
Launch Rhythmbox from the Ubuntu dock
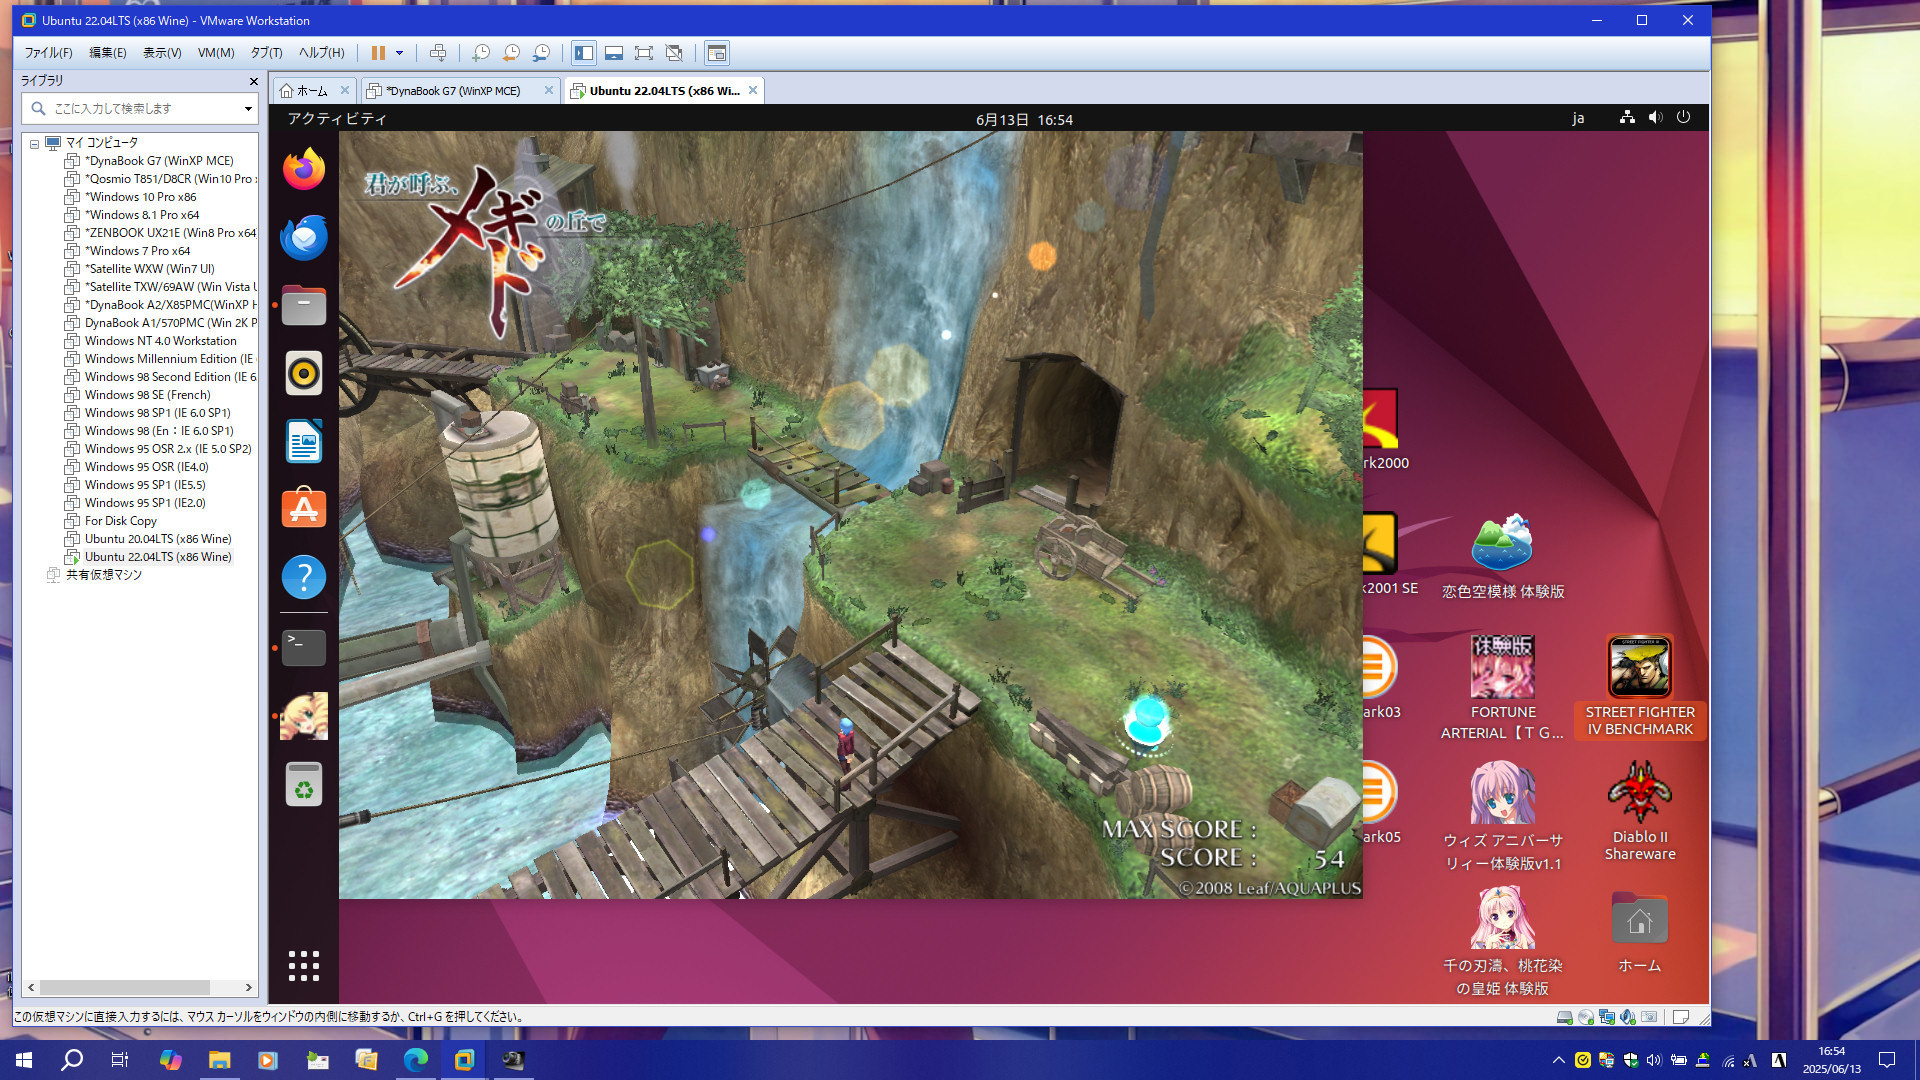304,374
